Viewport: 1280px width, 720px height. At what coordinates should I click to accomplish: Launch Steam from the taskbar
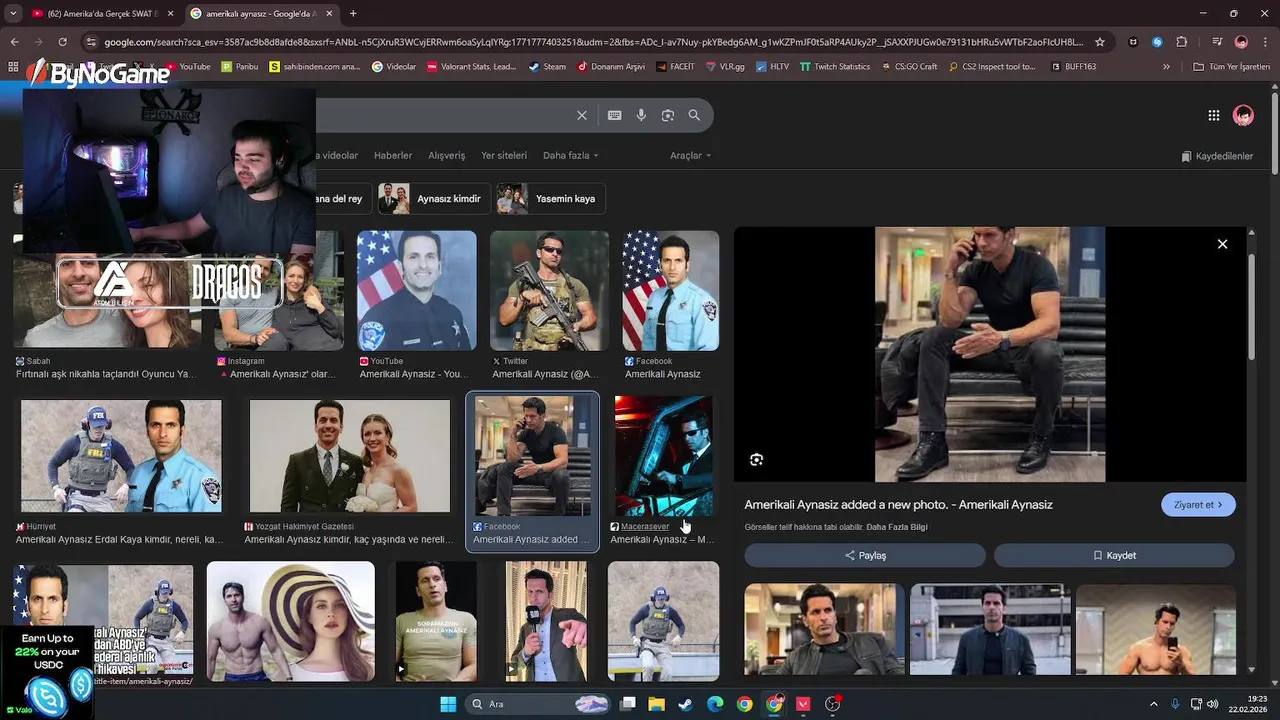685,704
